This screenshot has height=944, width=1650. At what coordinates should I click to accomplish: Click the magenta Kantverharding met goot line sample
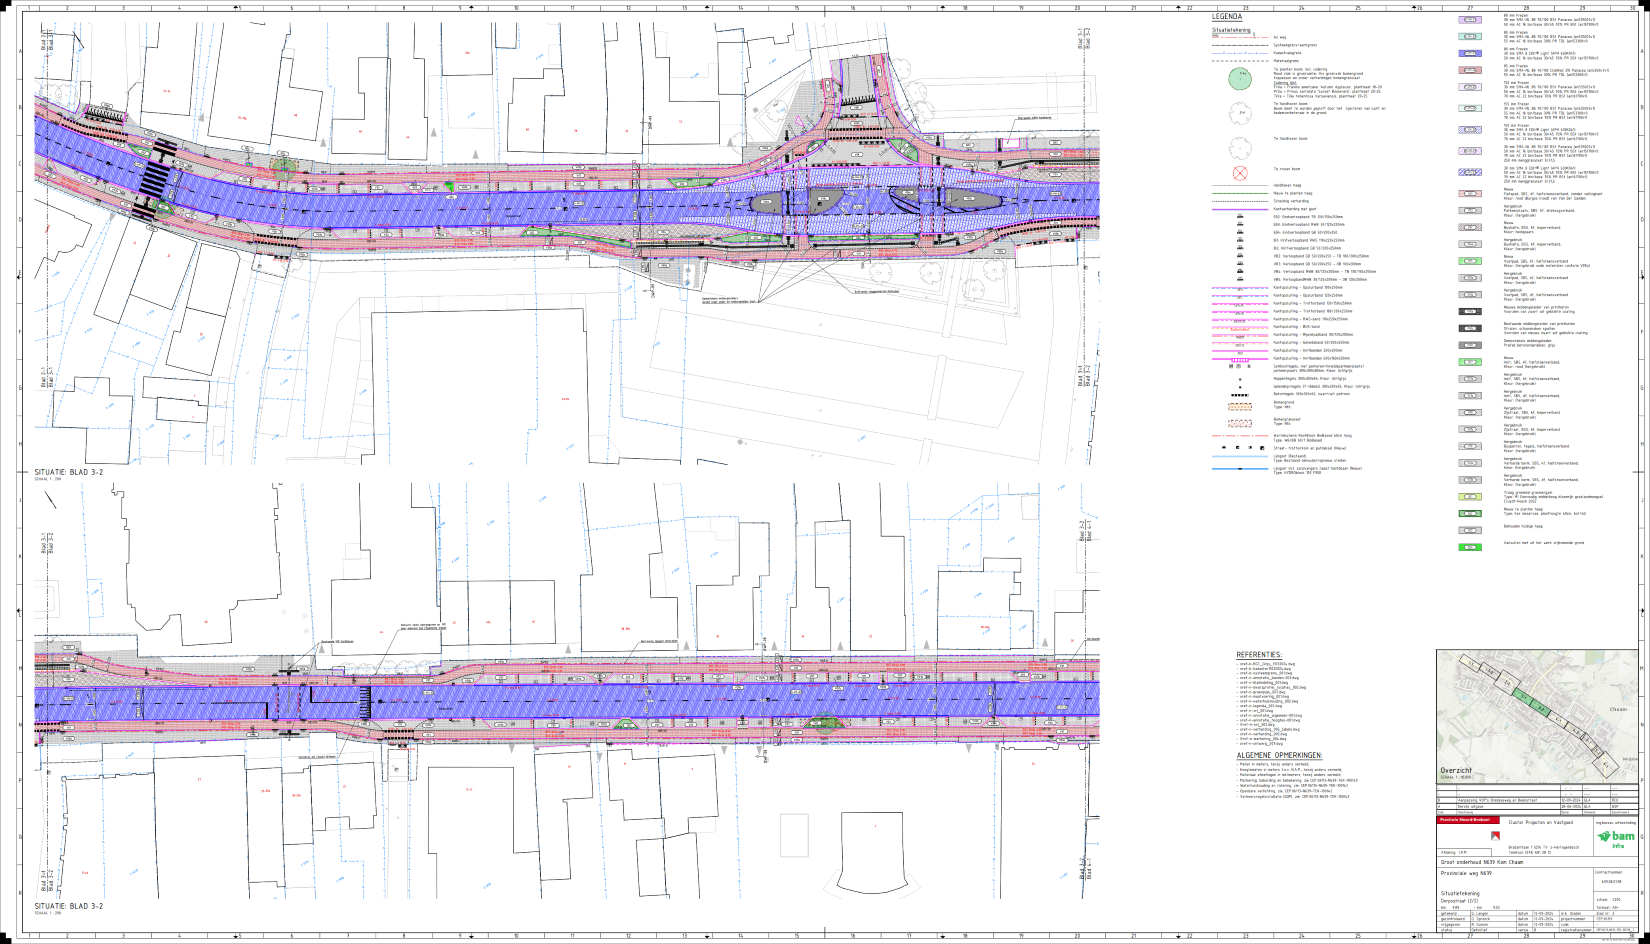[x=1240, y=209]
